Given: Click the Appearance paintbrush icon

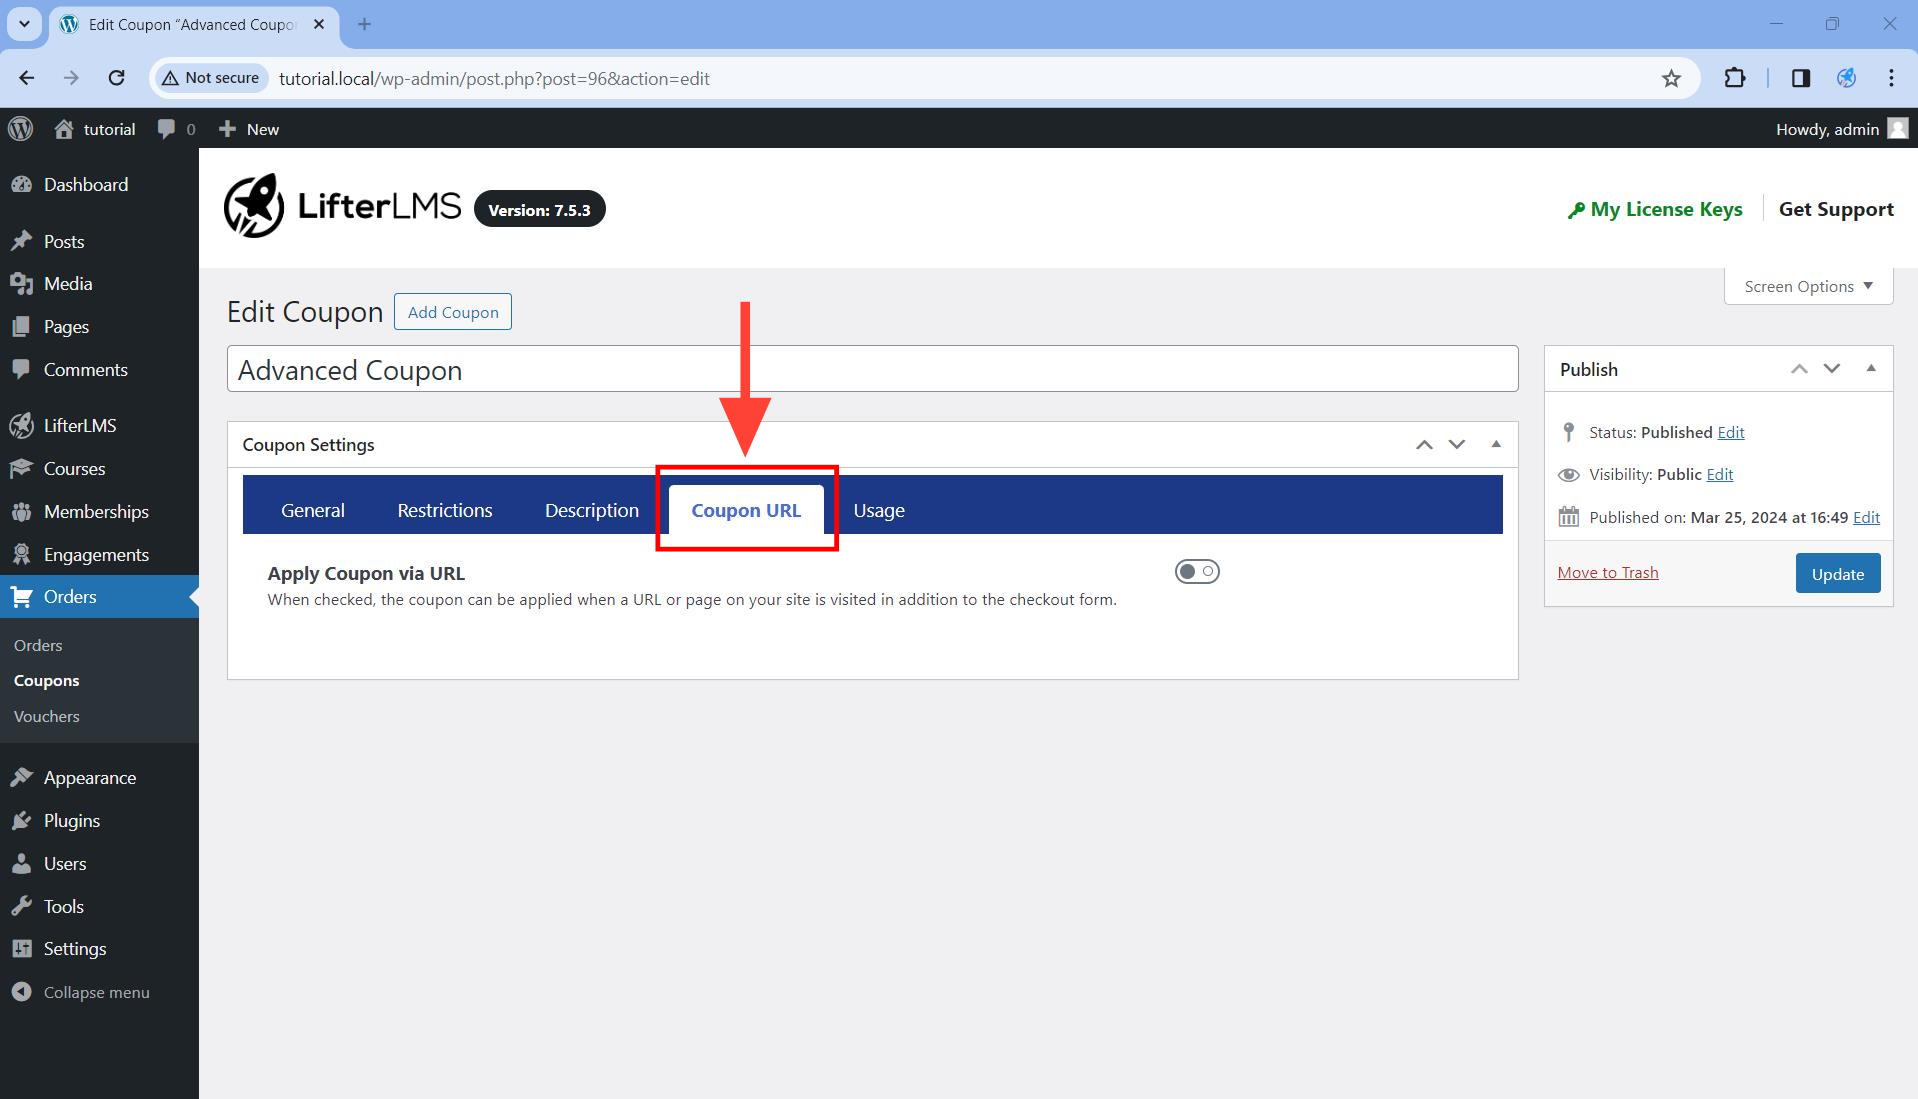Looking at the screenshot, I should click(x=21, y=778).
